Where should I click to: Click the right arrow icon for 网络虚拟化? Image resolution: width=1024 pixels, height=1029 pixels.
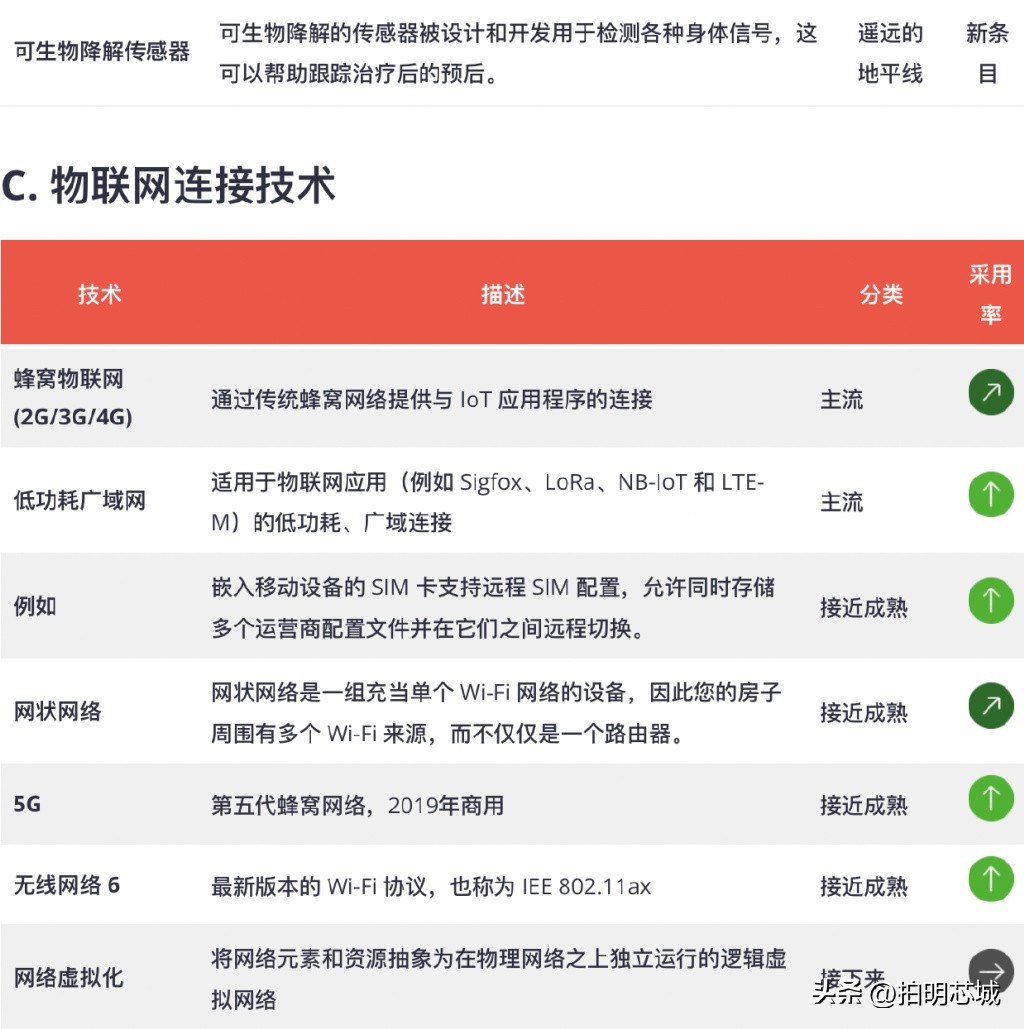(990, 970)
